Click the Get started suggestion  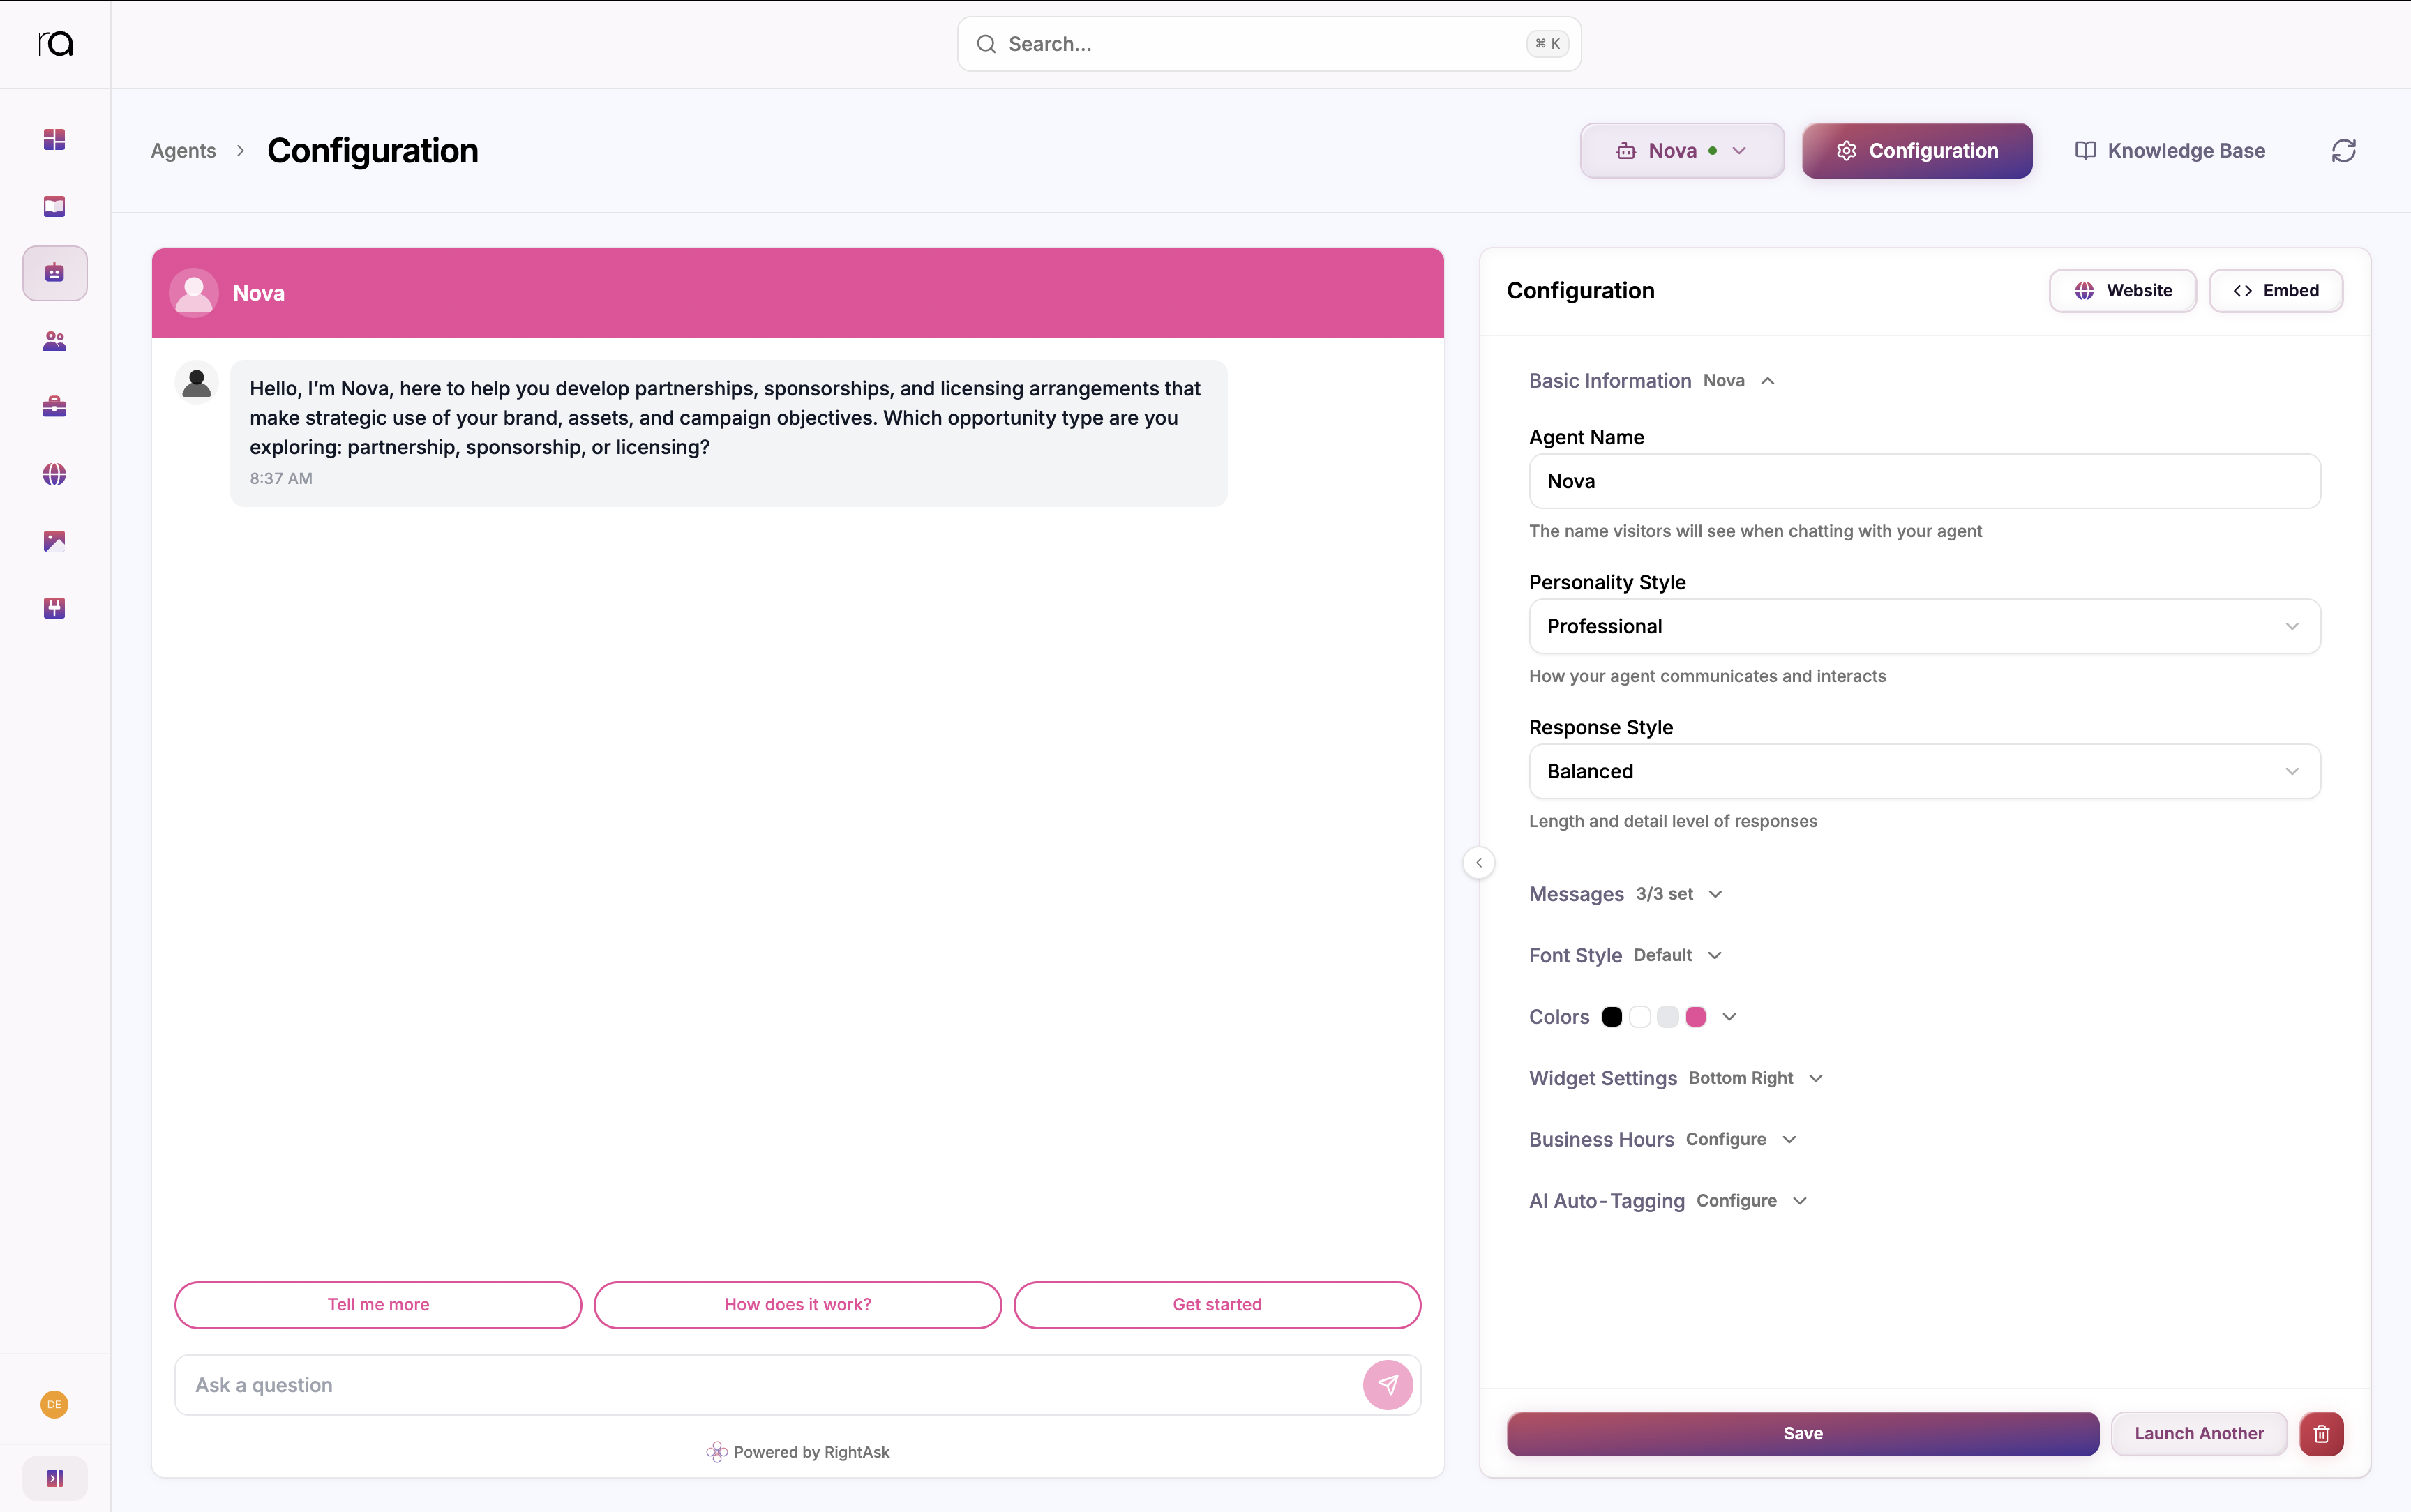1217,1305
